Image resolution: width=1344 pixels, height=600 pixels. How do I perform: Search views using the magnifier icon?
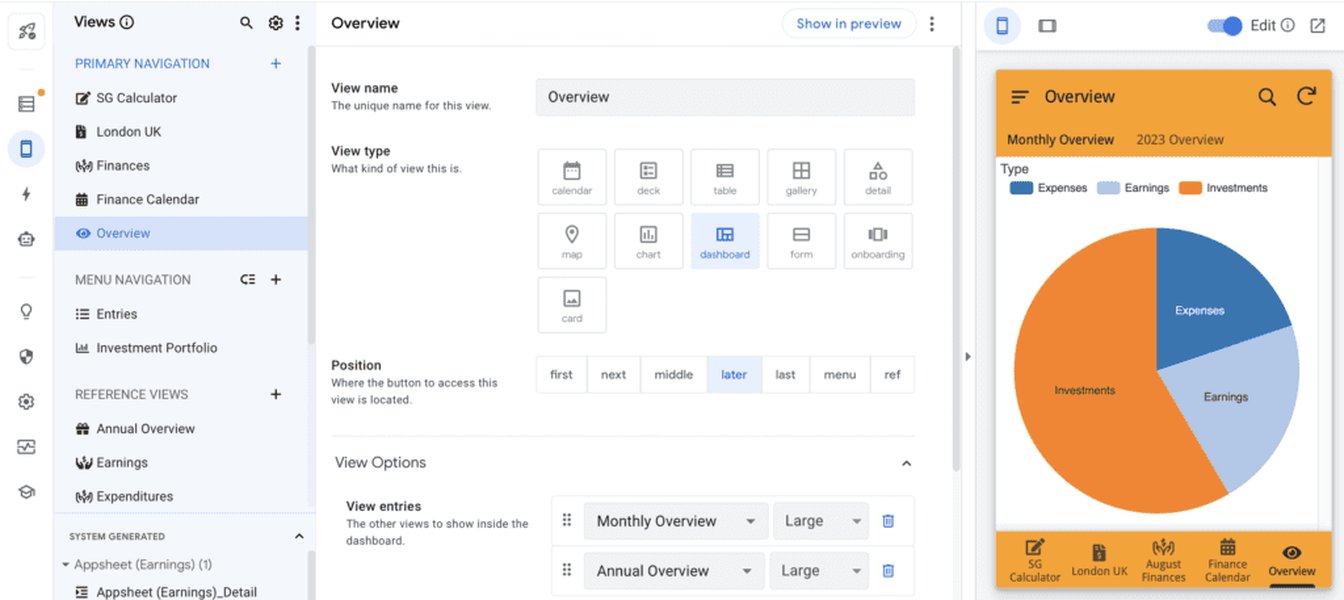tap(245, 22)
